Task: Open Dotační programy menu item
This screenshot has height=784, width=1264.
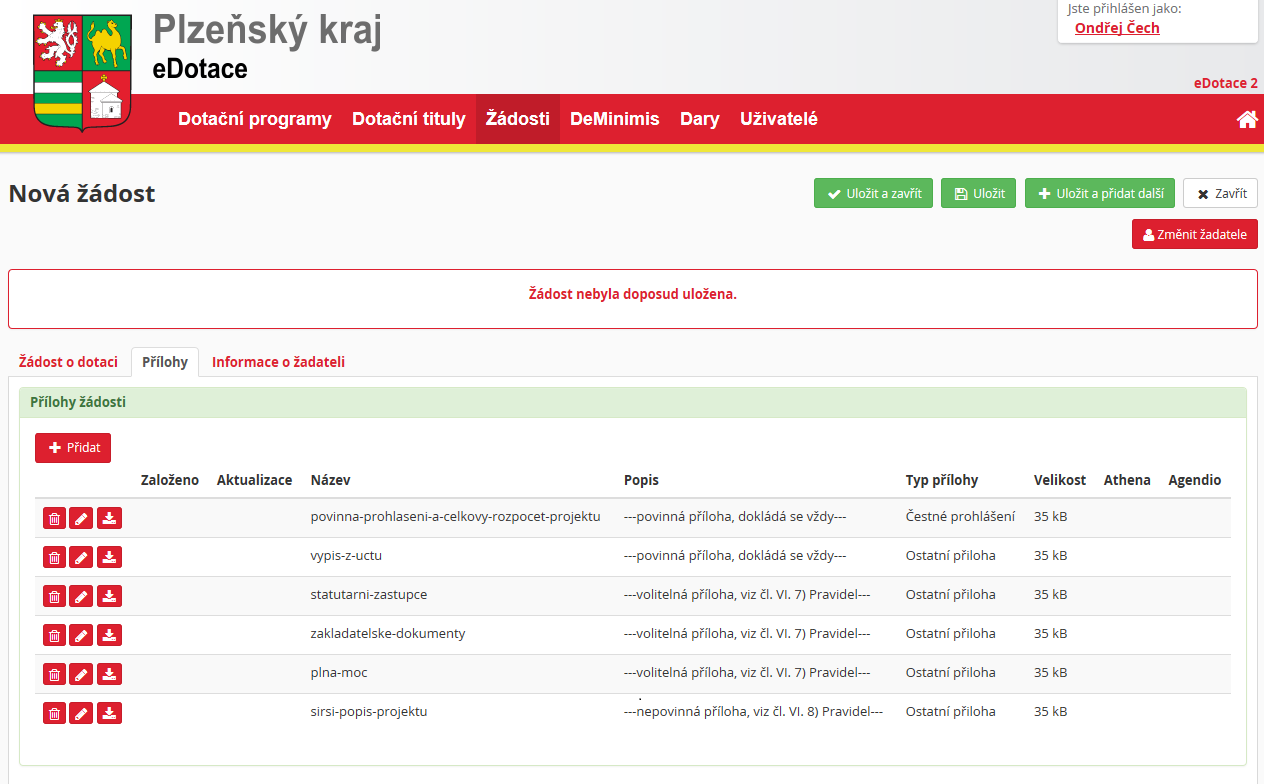Action: [x=254, y=119]
